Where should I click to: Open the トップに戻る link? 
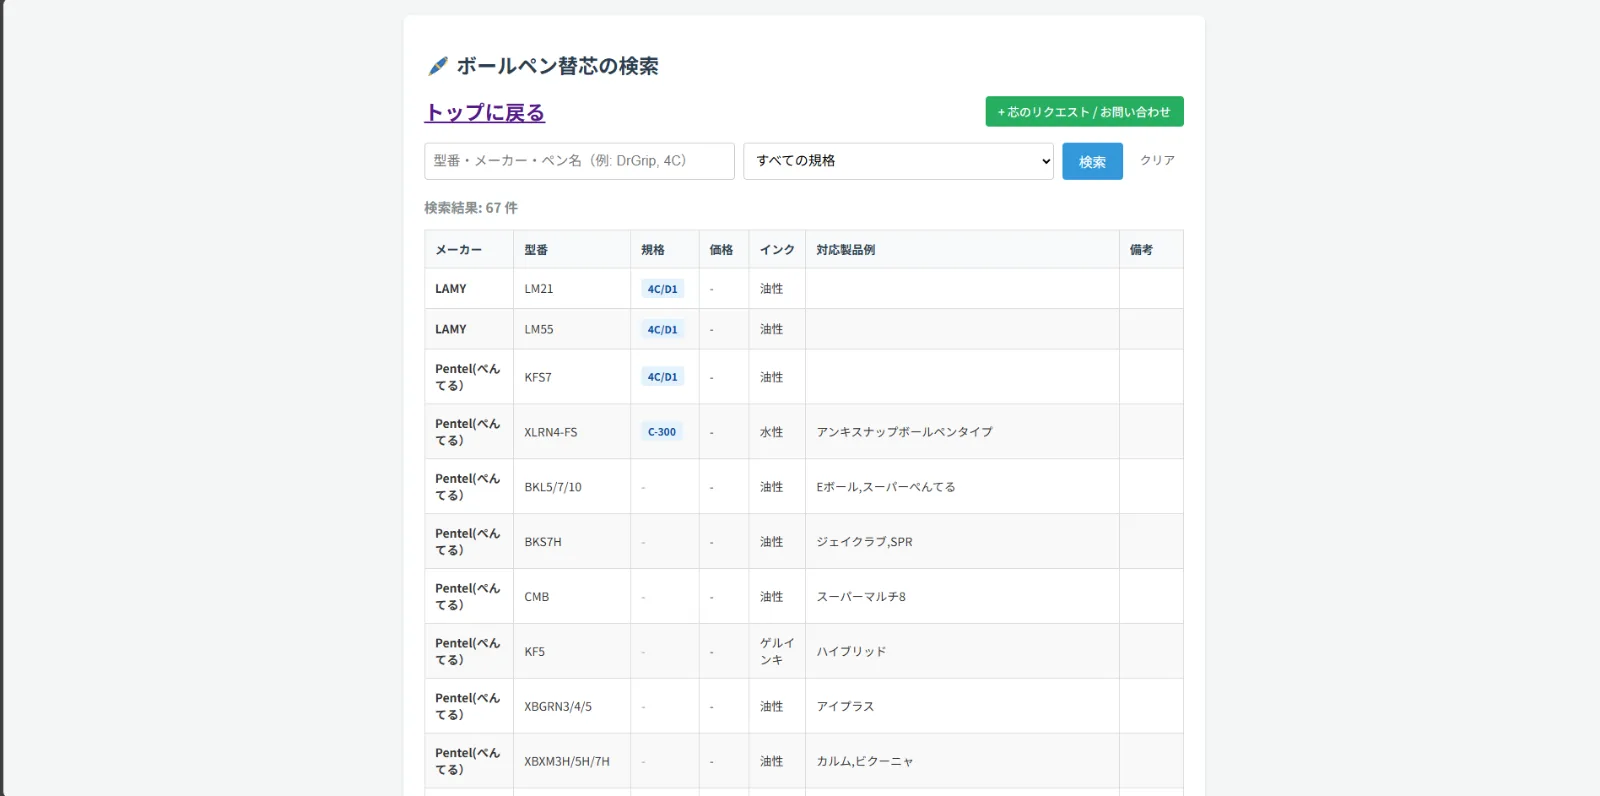coord(485,113)
